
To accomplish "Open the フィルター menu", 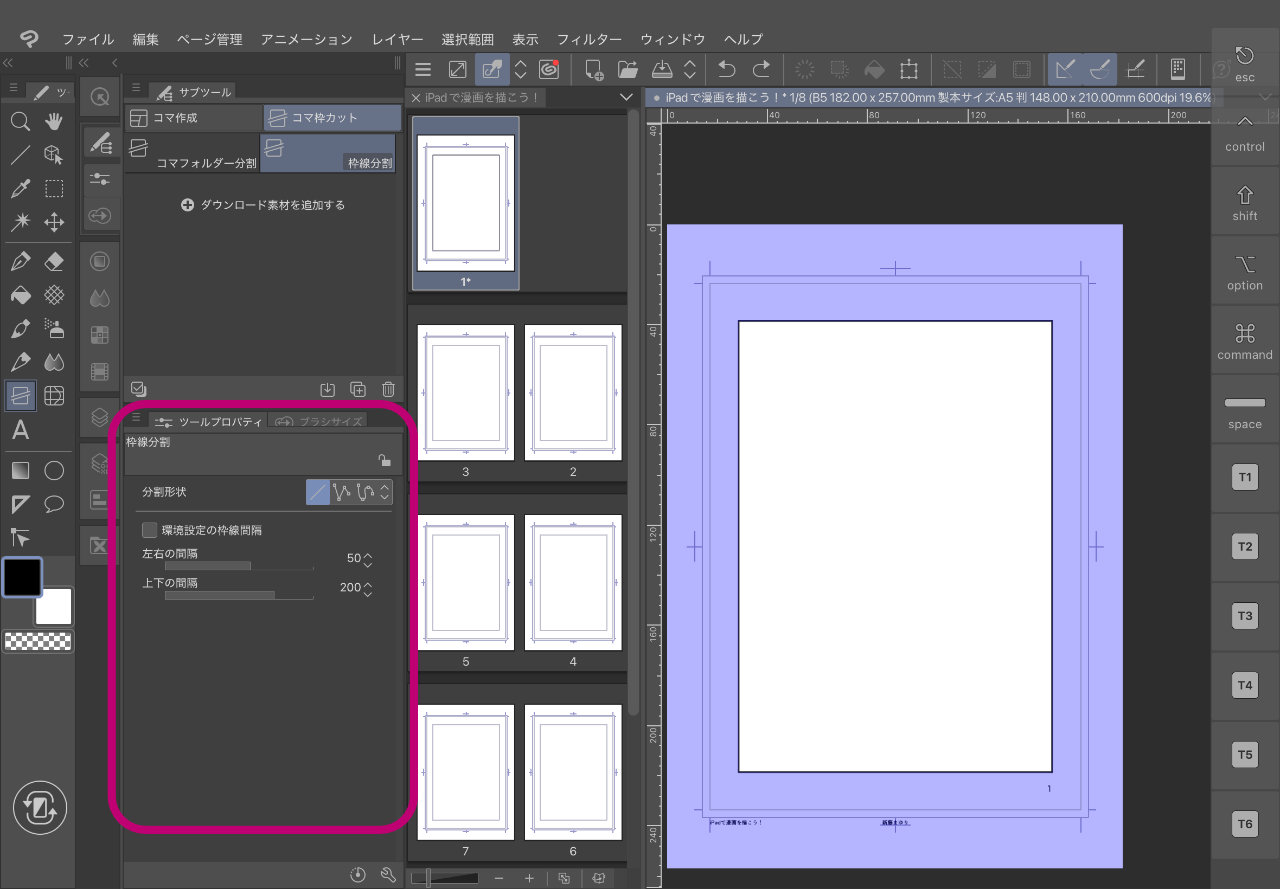I will [x=589, y=39].
